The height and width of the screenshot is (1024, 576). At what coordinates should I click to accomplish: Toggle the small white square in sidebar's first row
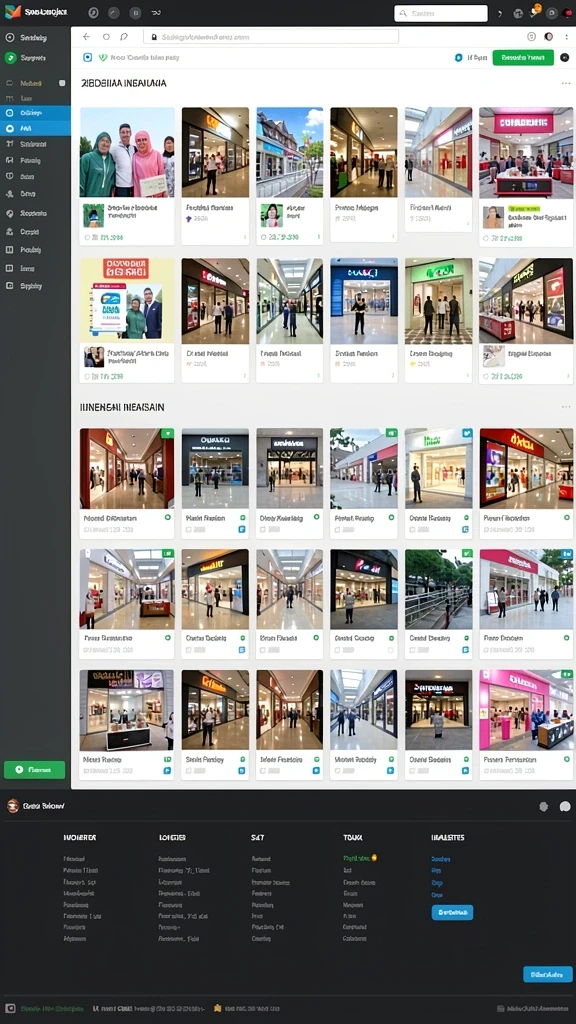[x=62, y=83]
